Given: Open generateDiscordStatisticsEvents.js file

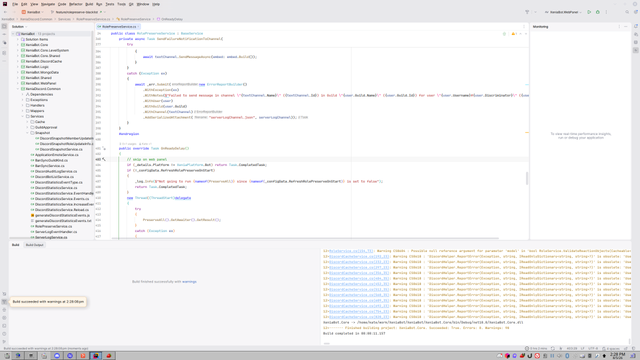Looking at the screenshot, I should (62, 215).
